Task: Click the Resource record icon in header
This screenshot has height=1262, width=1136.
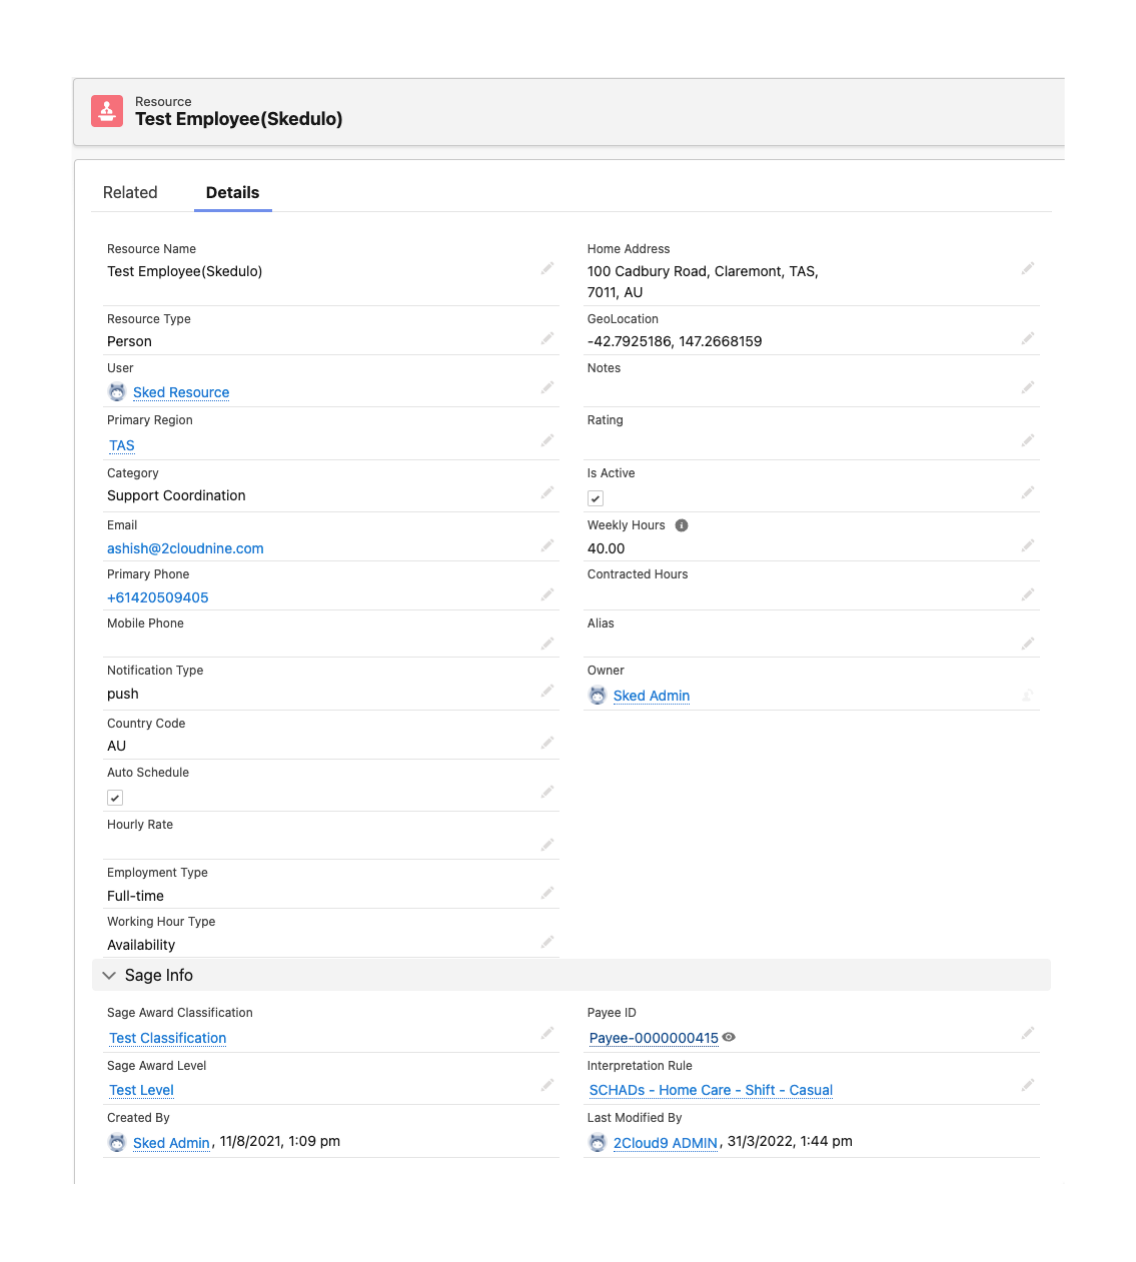Action: 107,111
